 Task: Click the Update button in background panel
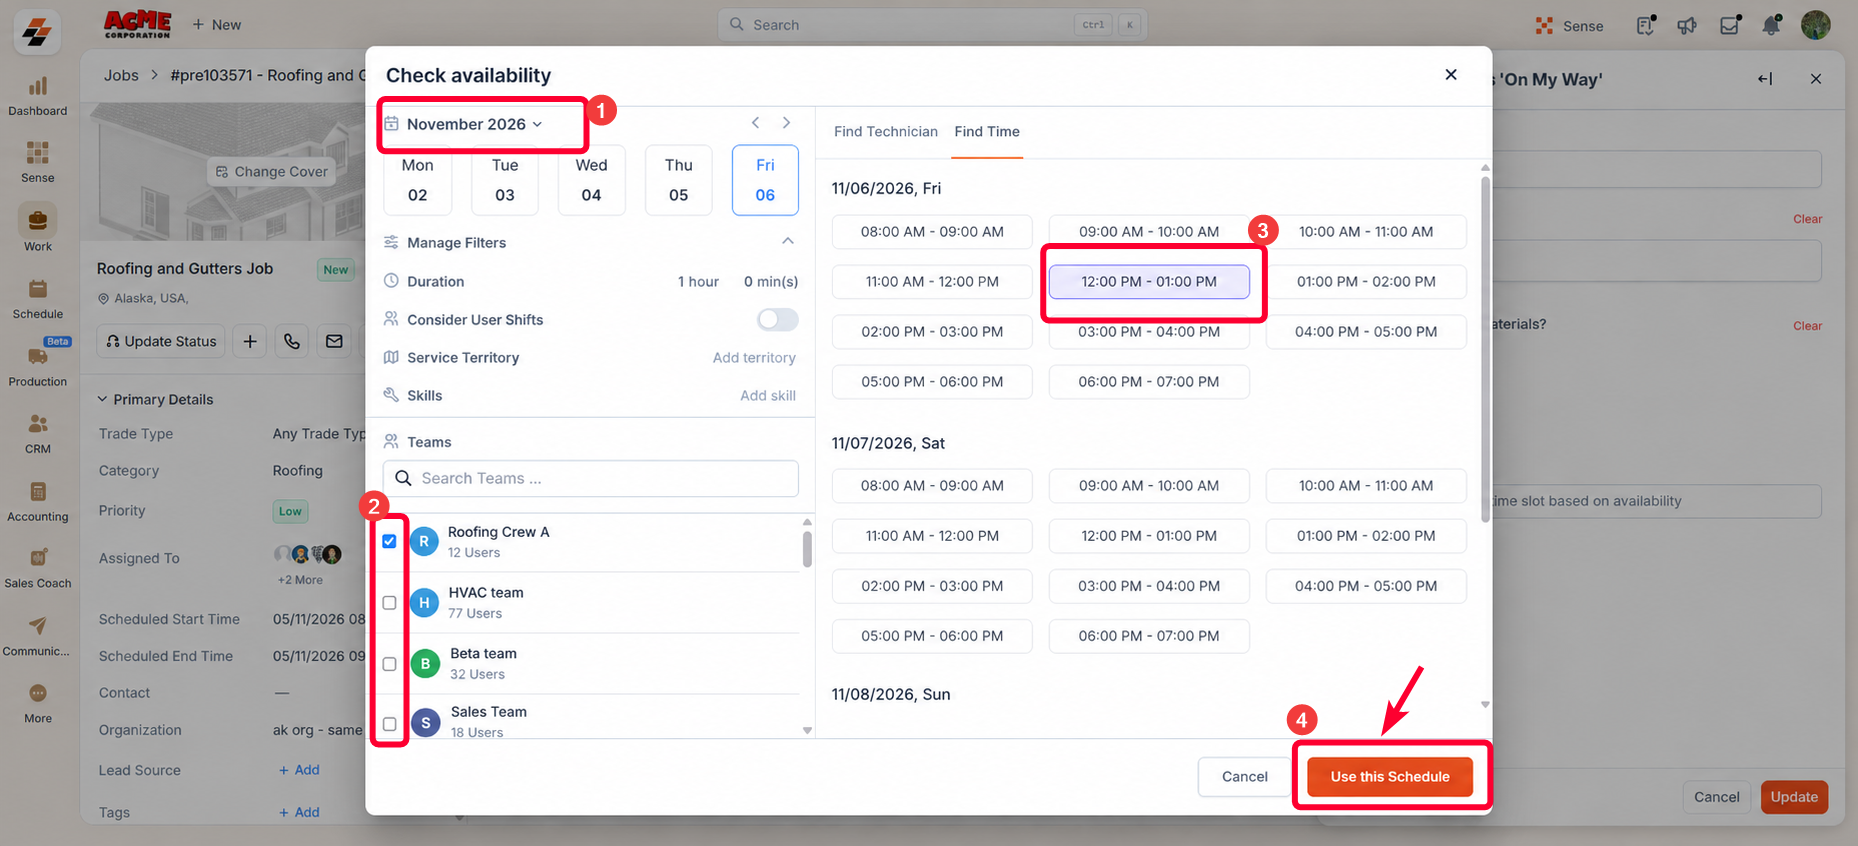[1794, 797]
